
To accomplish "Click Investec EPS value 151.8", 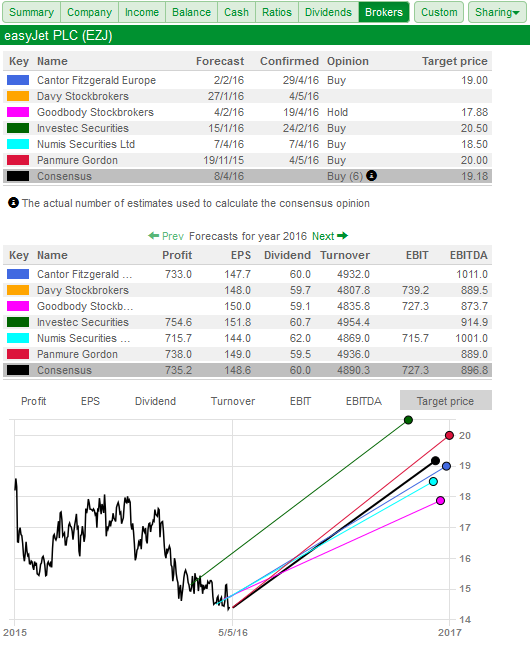I will [237, 322].
